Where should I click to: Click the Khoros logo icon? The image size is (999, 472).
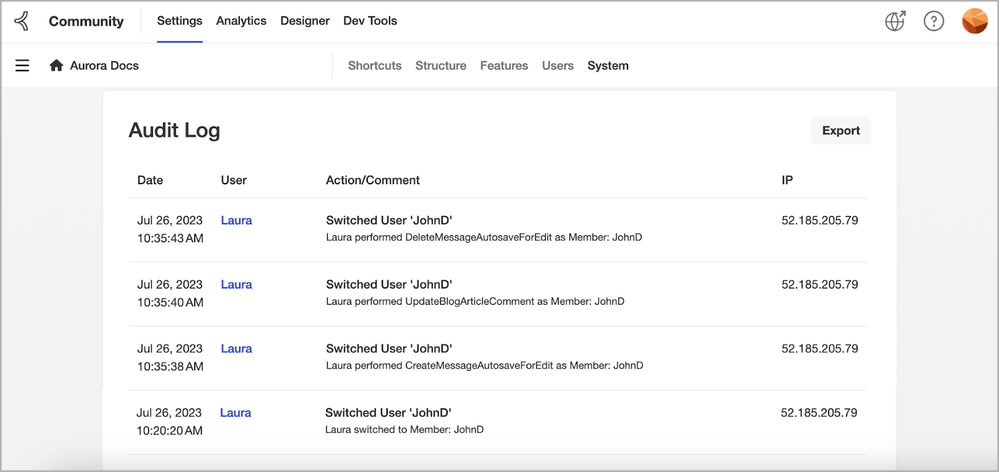[x=22, y=21]
